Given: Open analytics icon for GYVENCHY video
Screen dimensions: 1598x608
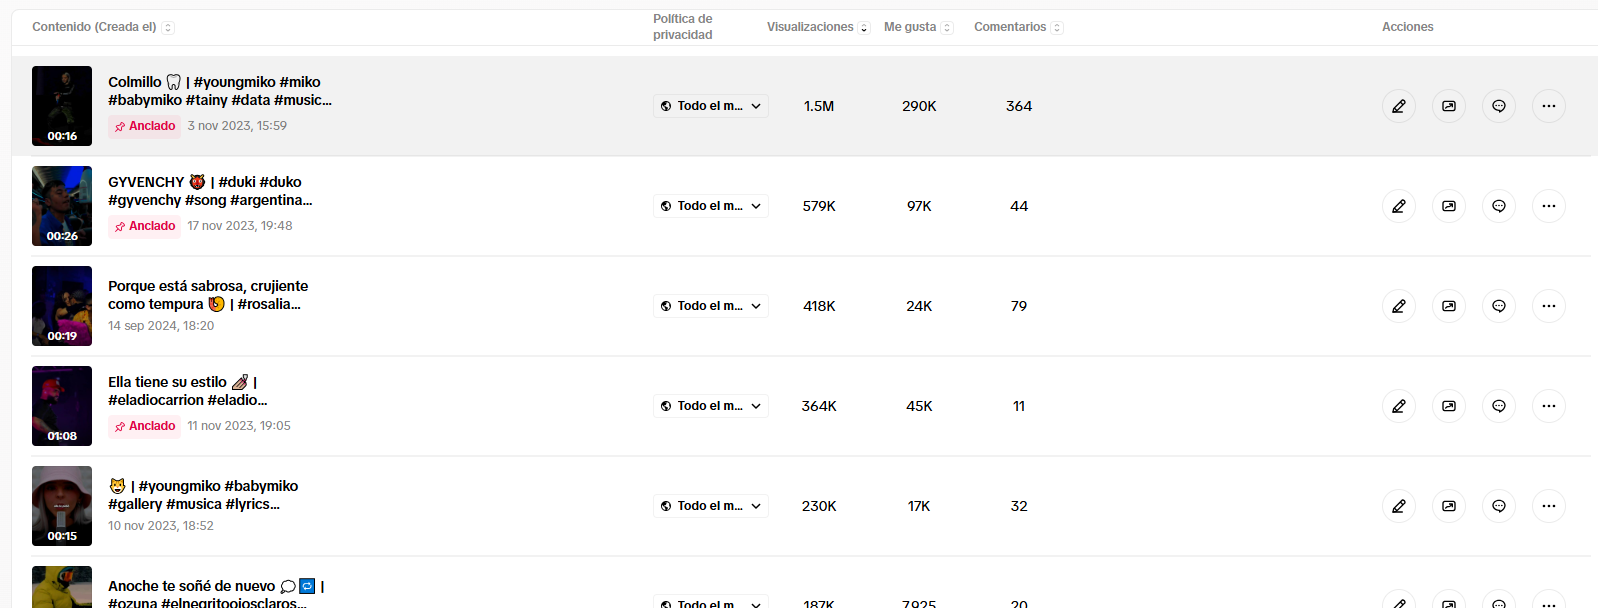Looking at the screenshot, I should pyautogui.click(x=1449, y=206).
